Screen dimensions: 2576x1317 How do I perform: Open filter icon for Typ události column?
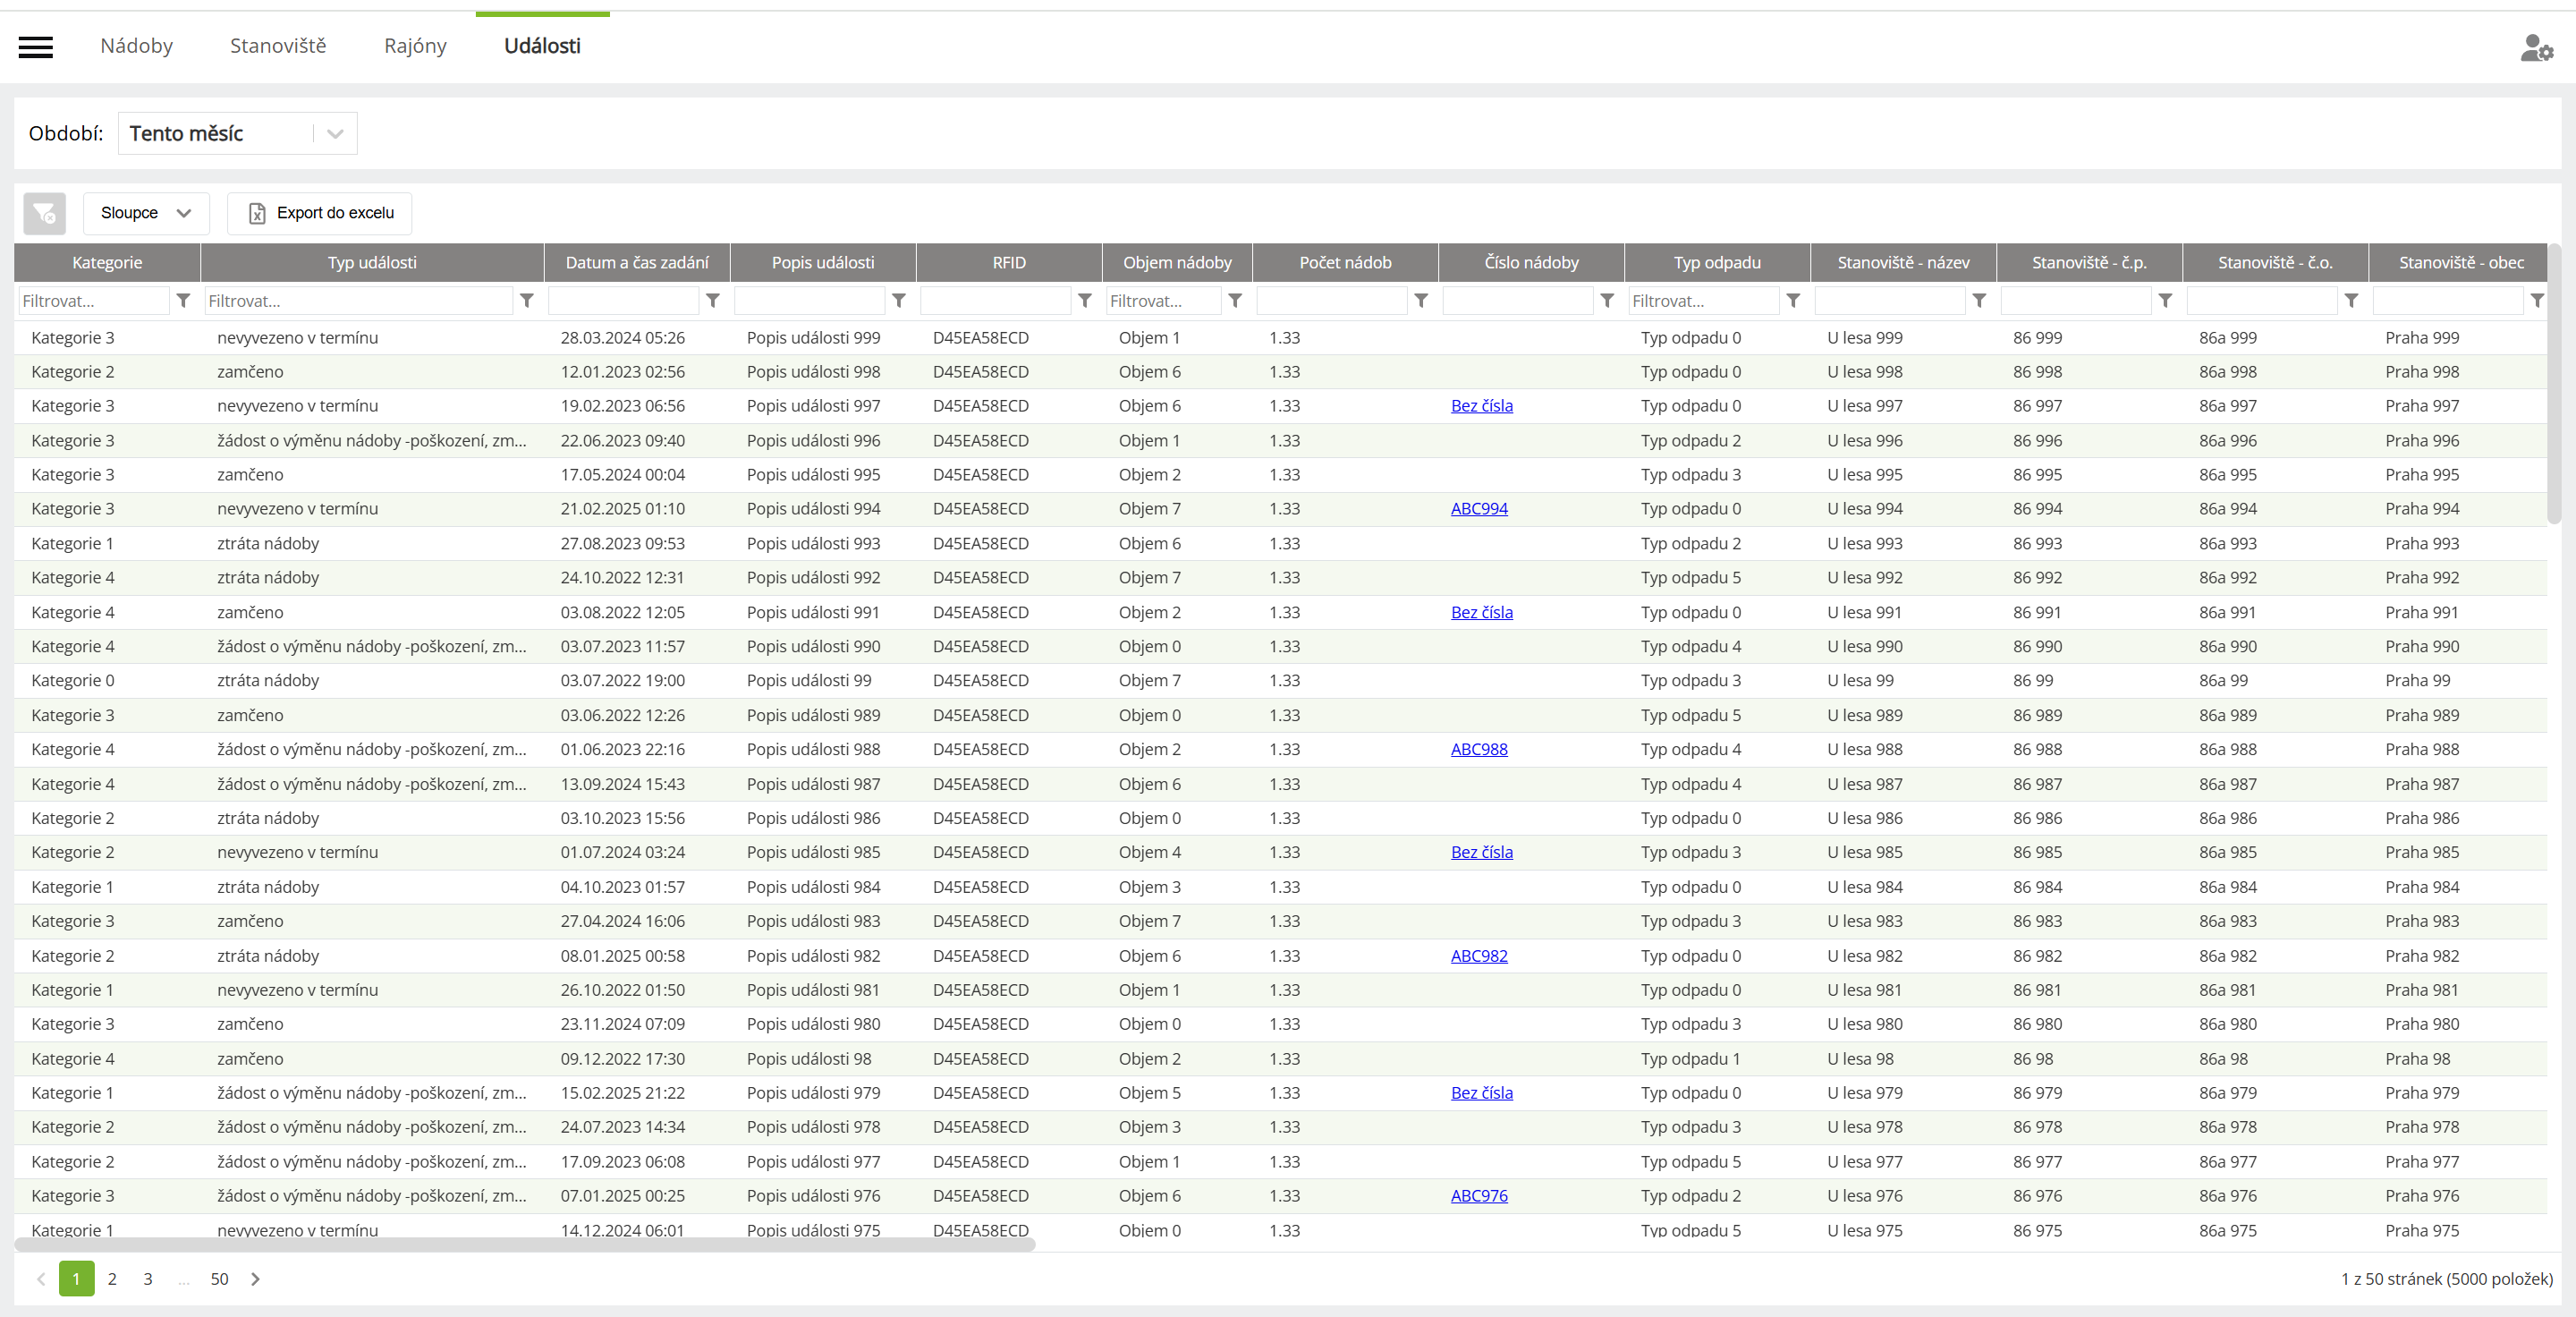[527, 300]
